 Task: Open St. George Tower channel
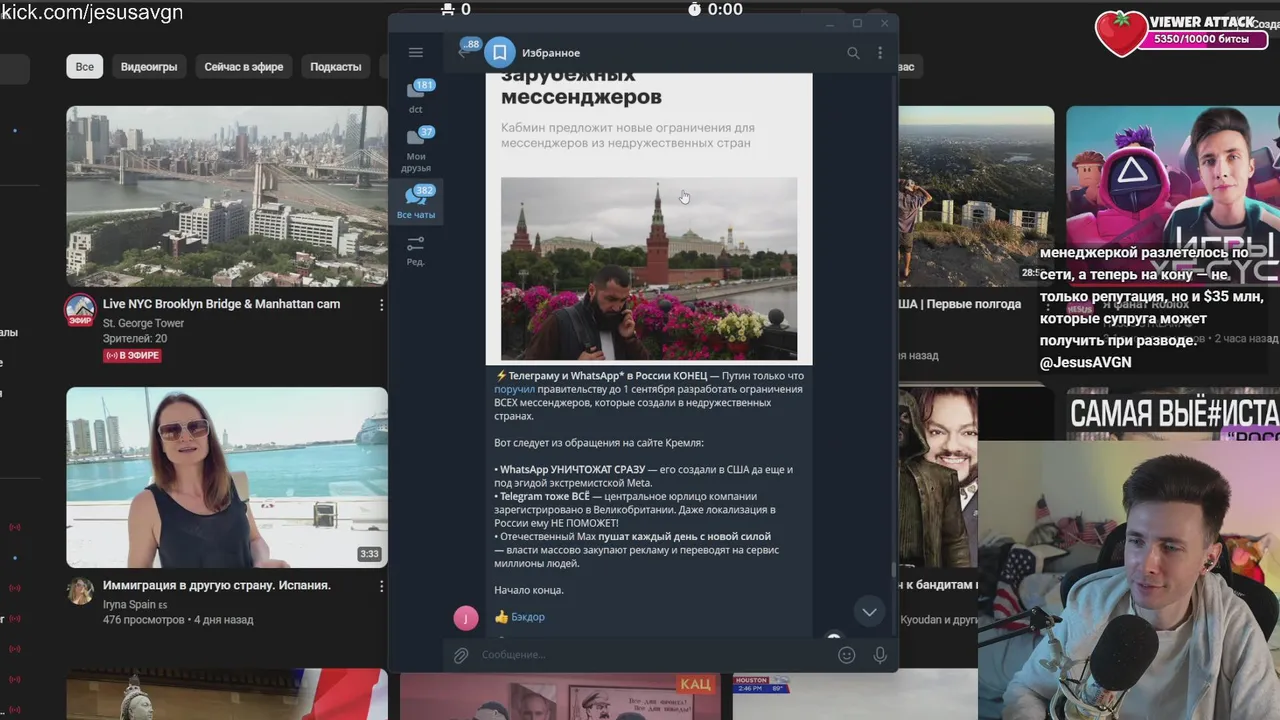pos(143,323)
